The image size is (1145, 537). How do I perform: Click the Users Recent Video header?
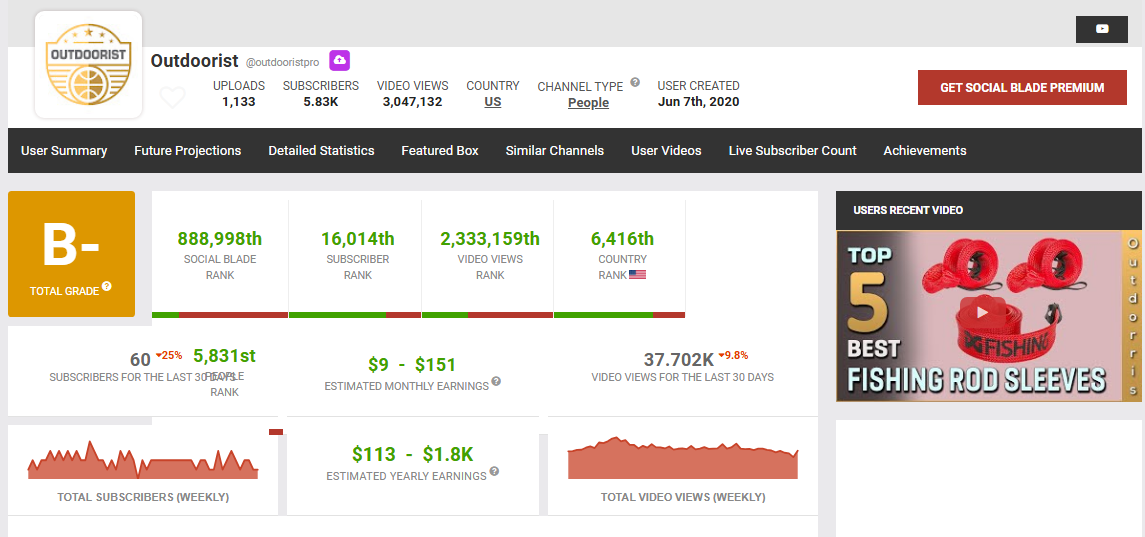[x=989, y=210]
